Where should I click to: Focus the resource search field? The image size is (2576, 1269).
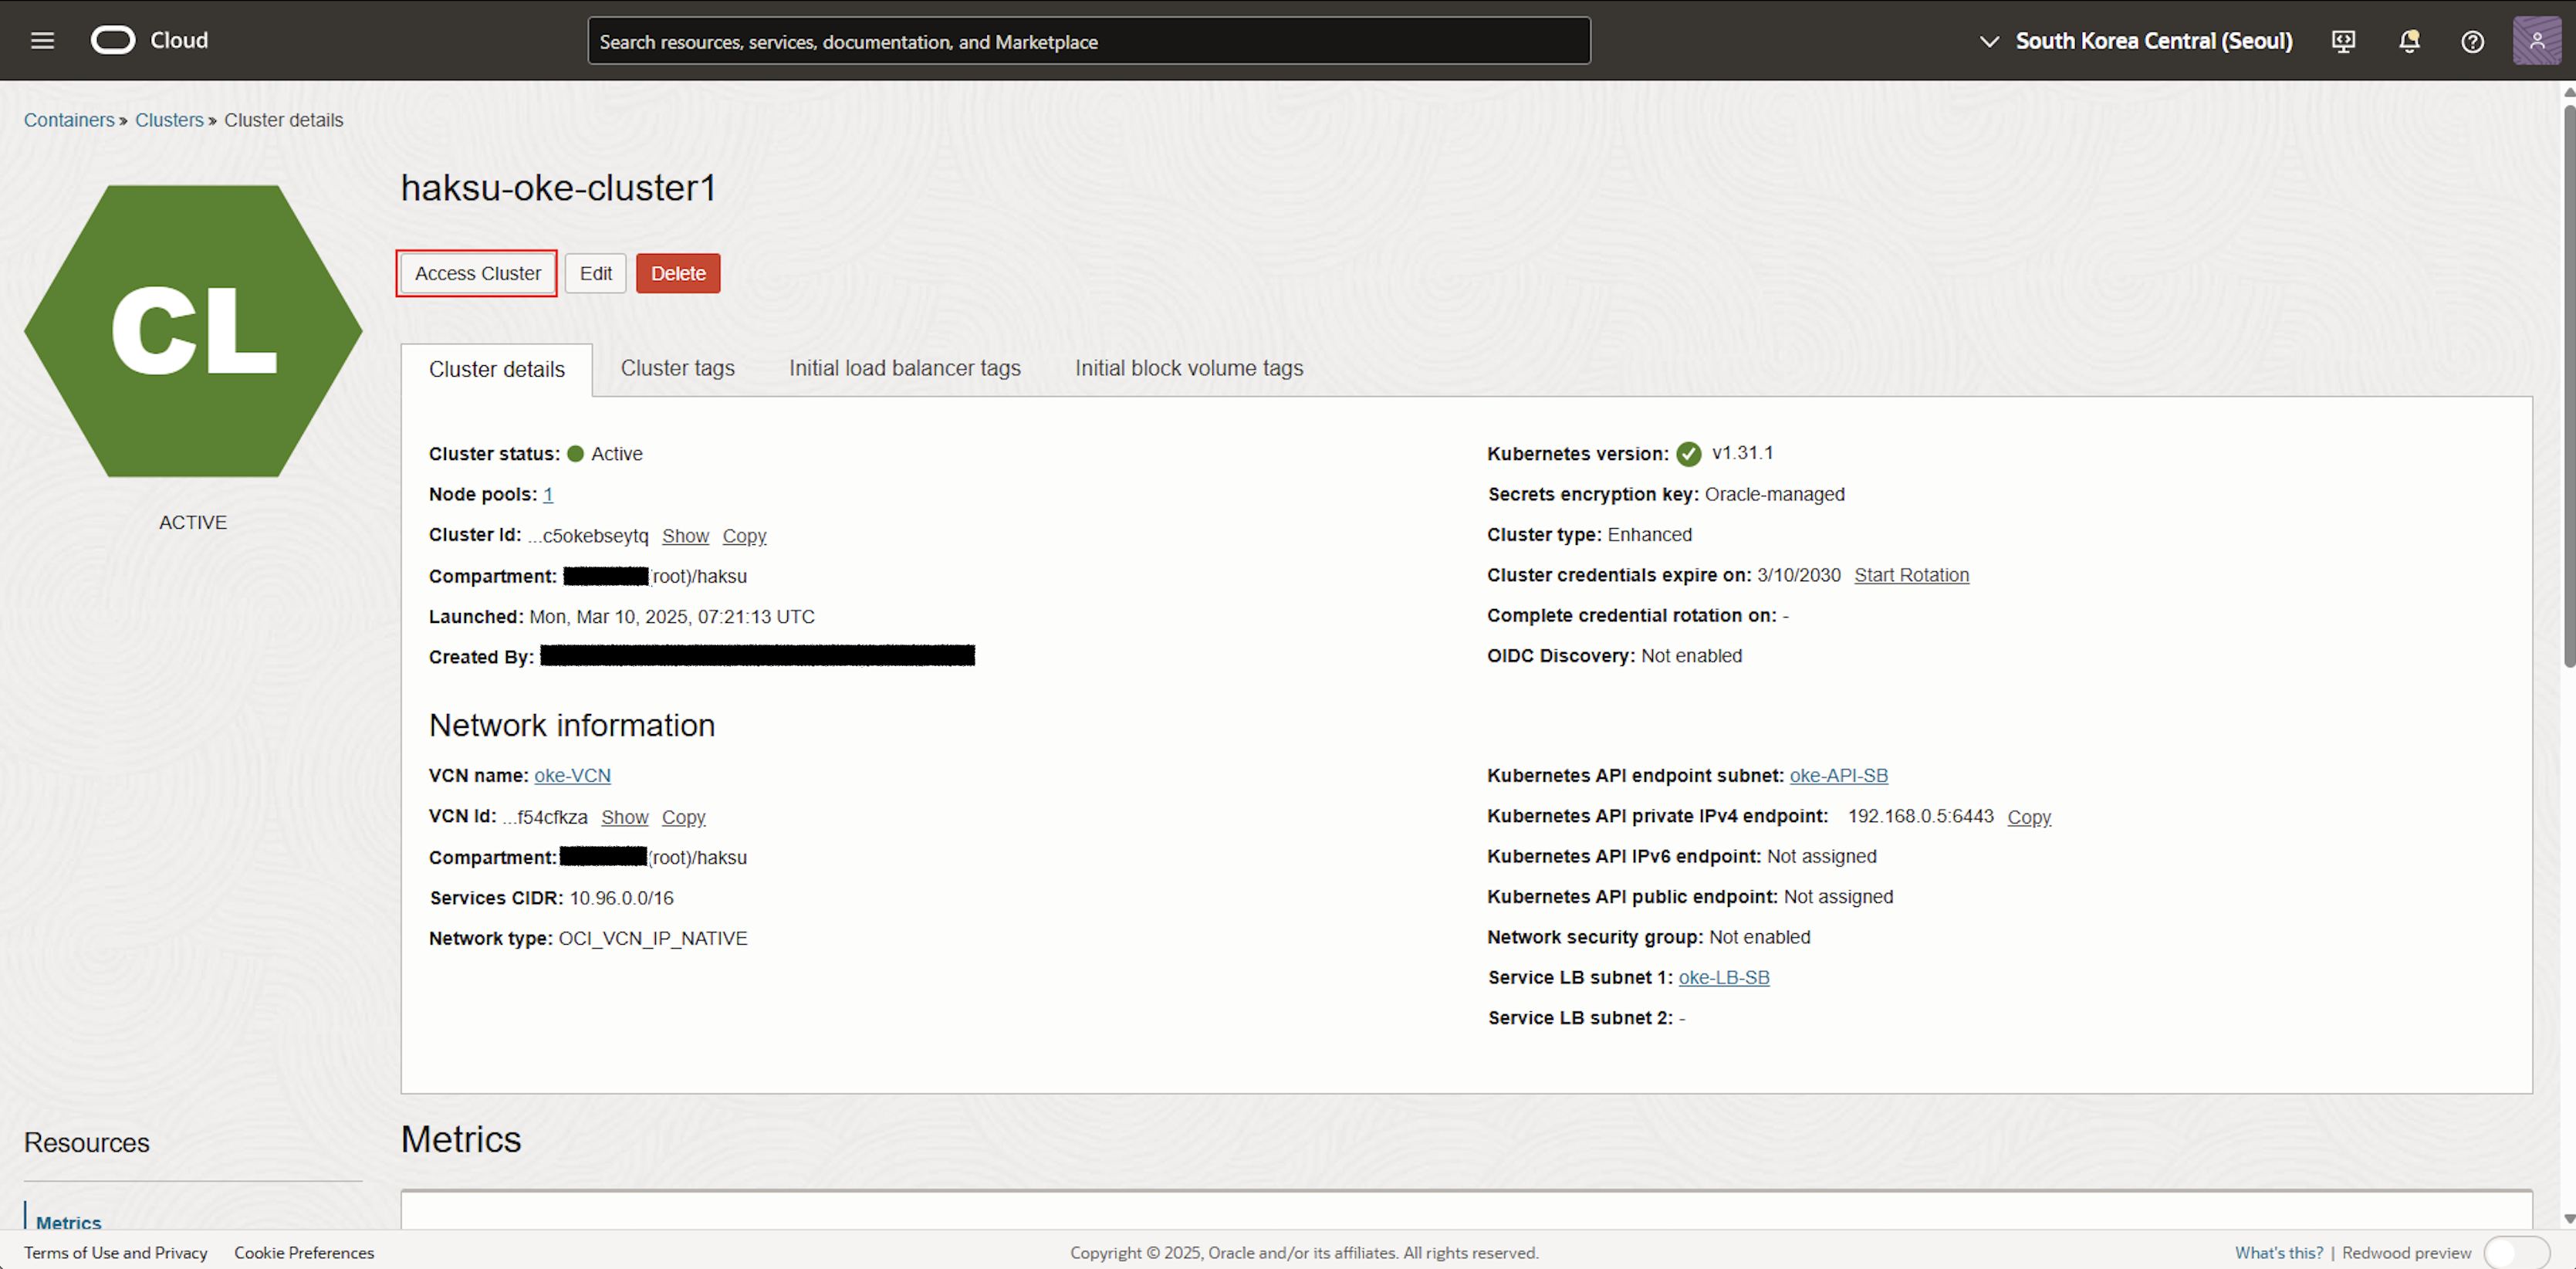1088,41
